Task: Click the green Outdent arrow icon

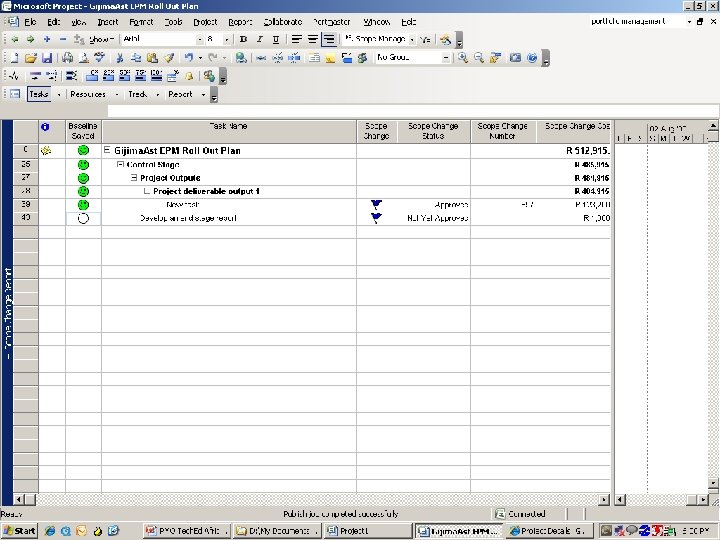Action: click(x=15, y=39)
